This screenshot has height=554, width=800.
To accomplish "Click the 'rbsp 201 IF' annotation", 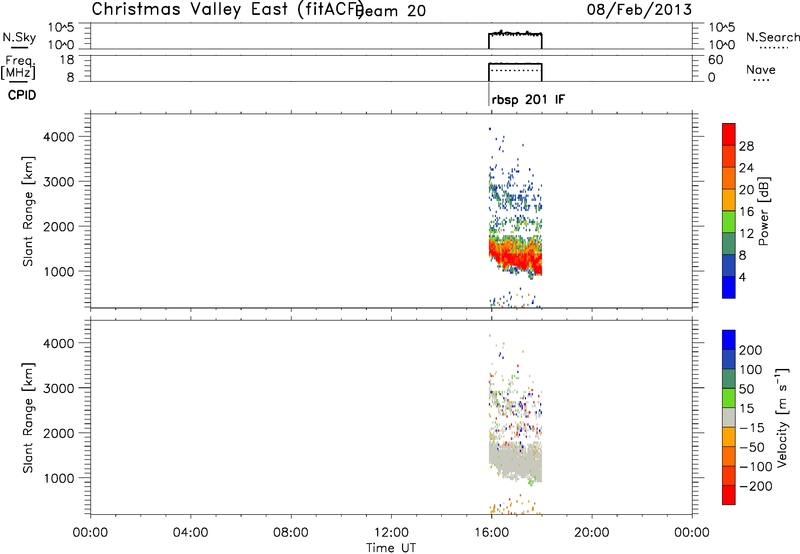I will point(528,100).
